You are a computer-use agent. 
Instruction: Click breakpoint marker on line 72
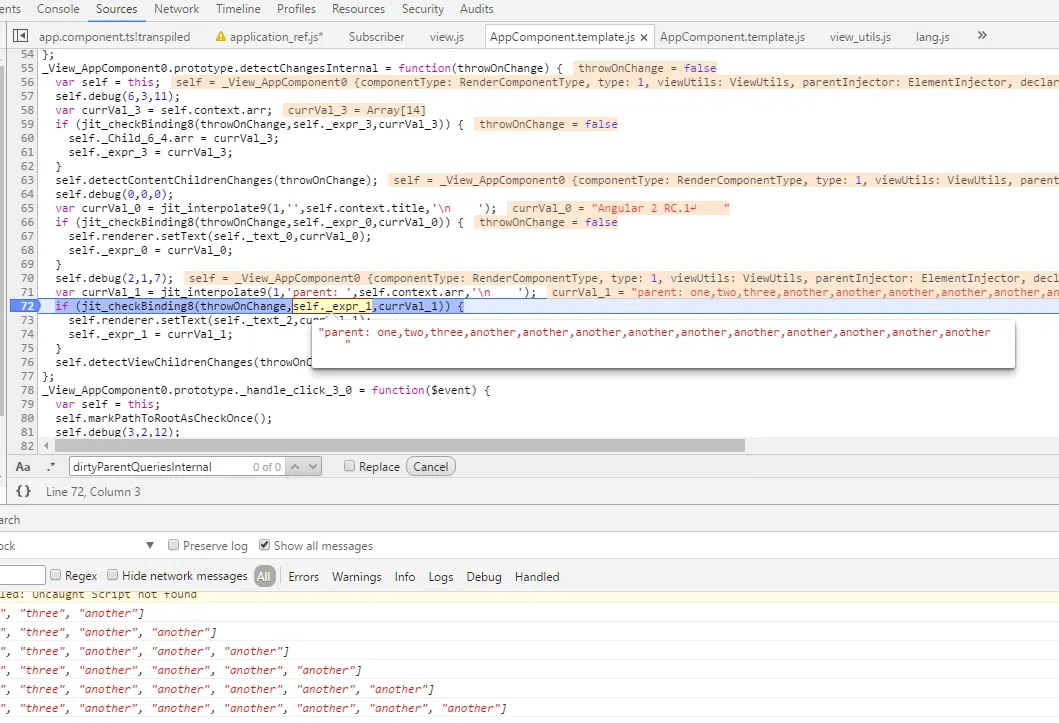coord(24,305)
